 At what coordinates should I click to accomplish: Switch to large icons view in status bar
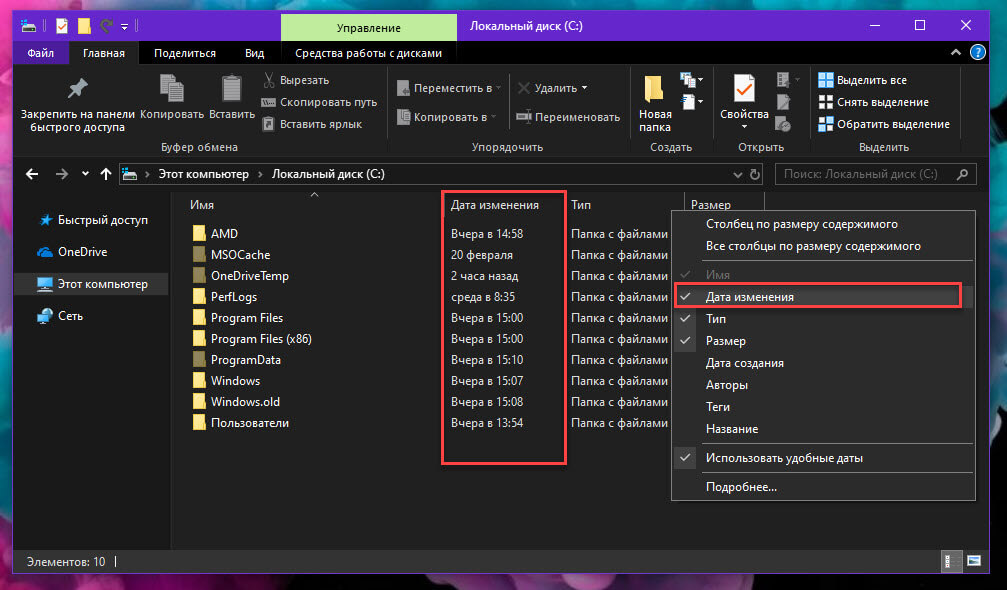click(974, 561)
